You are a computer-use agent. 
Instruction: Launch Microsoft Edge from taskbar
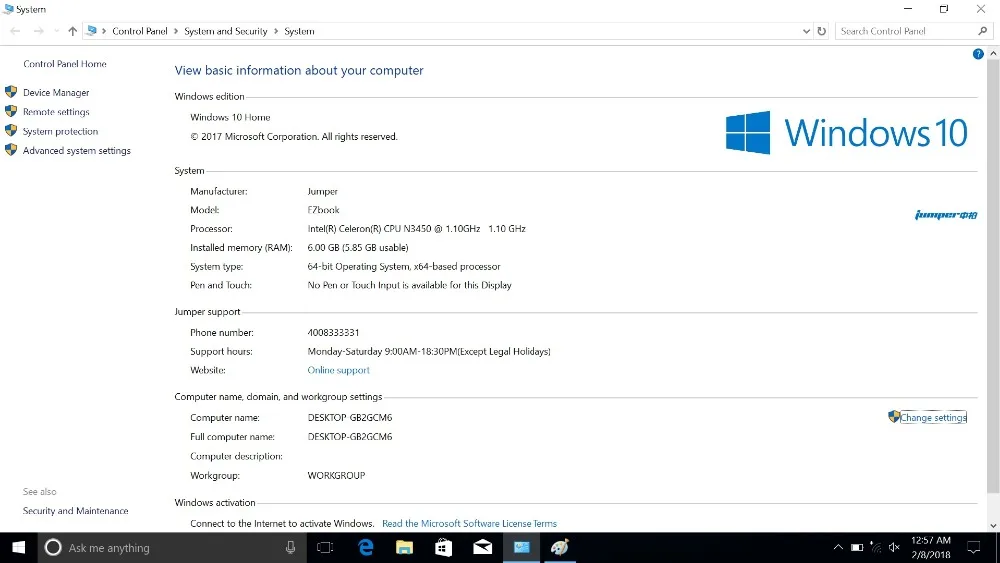coord(365,547)
